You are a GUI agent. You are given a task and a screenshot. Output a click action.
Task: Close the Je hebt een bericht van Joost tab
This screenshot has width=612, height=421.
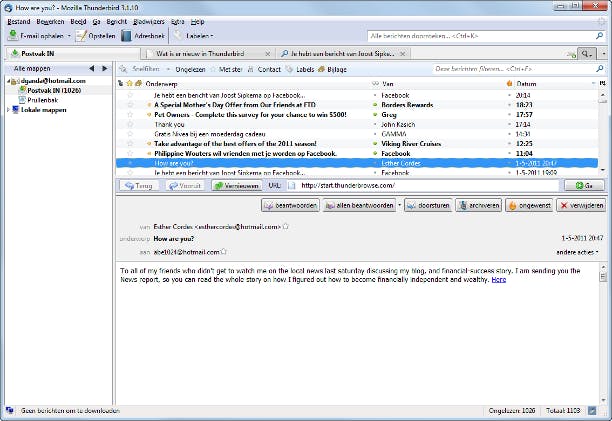point(403,53)
